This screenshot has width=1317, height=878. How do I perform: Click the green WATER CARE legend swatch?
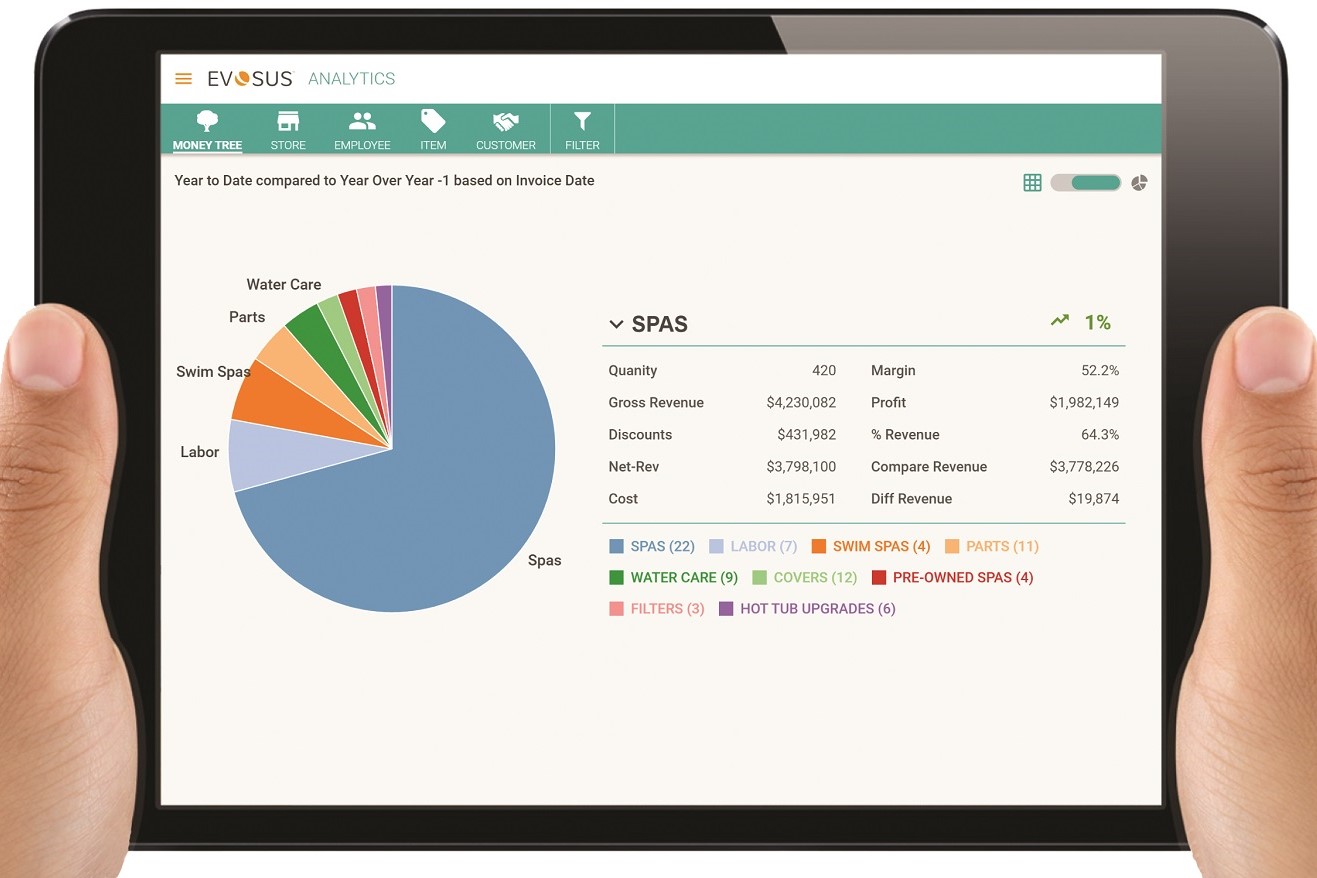pyautogui.click(x=616, y=578)
